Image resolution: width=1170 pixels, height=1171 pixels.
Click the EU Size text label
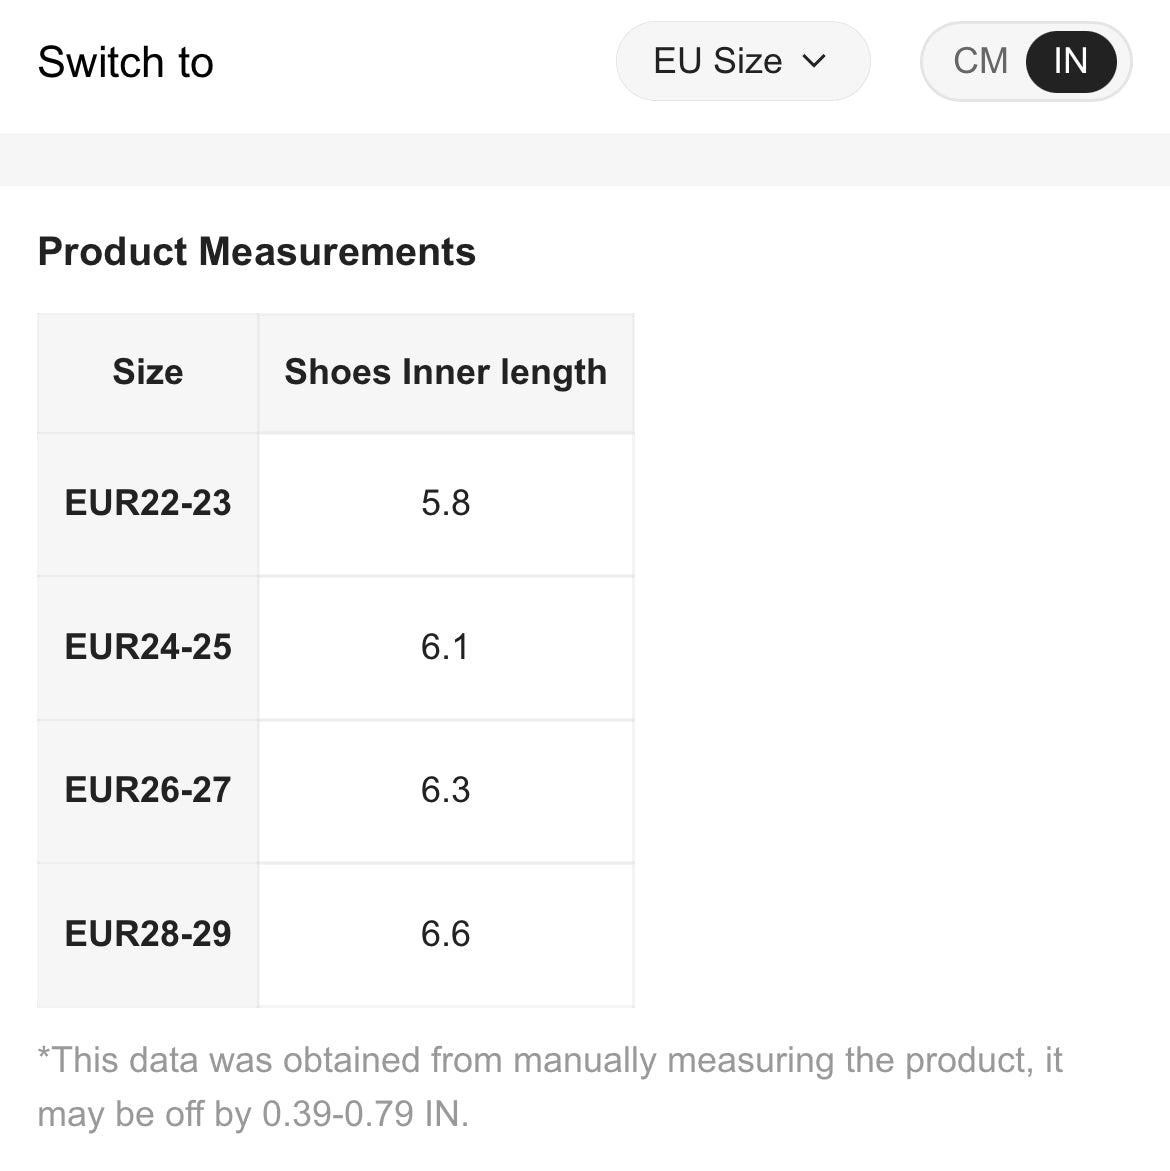tap(717, 62)
